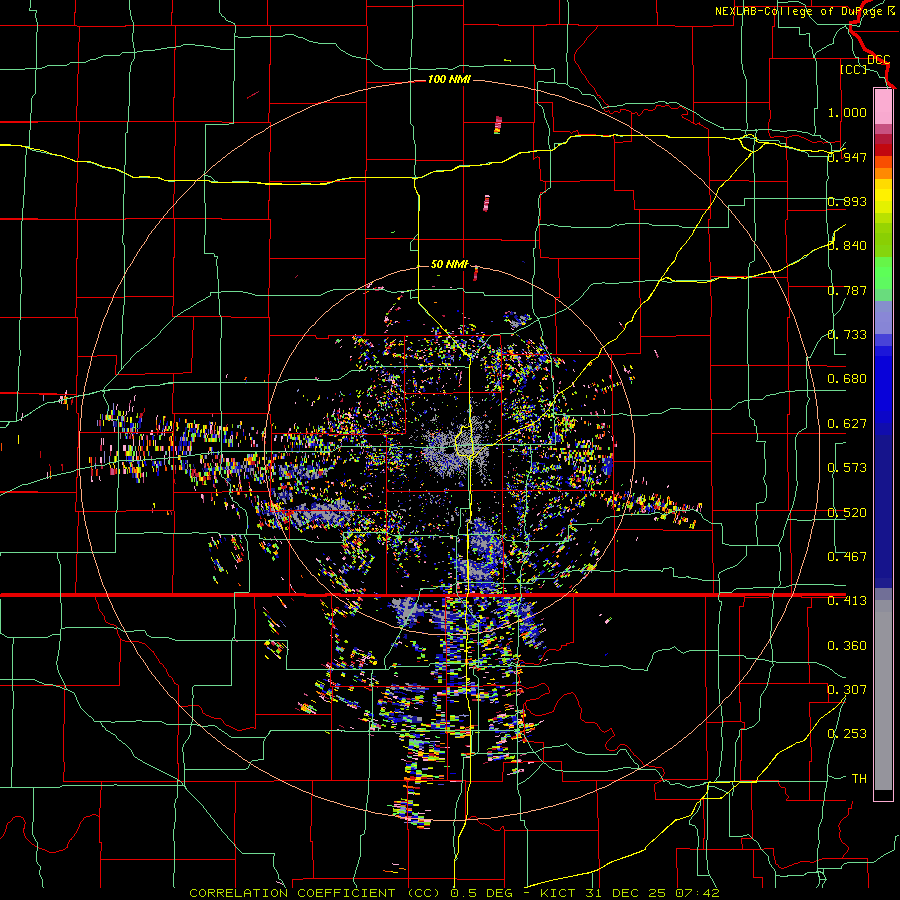Click the 0.520 scale value

click(x=847, y=513)
